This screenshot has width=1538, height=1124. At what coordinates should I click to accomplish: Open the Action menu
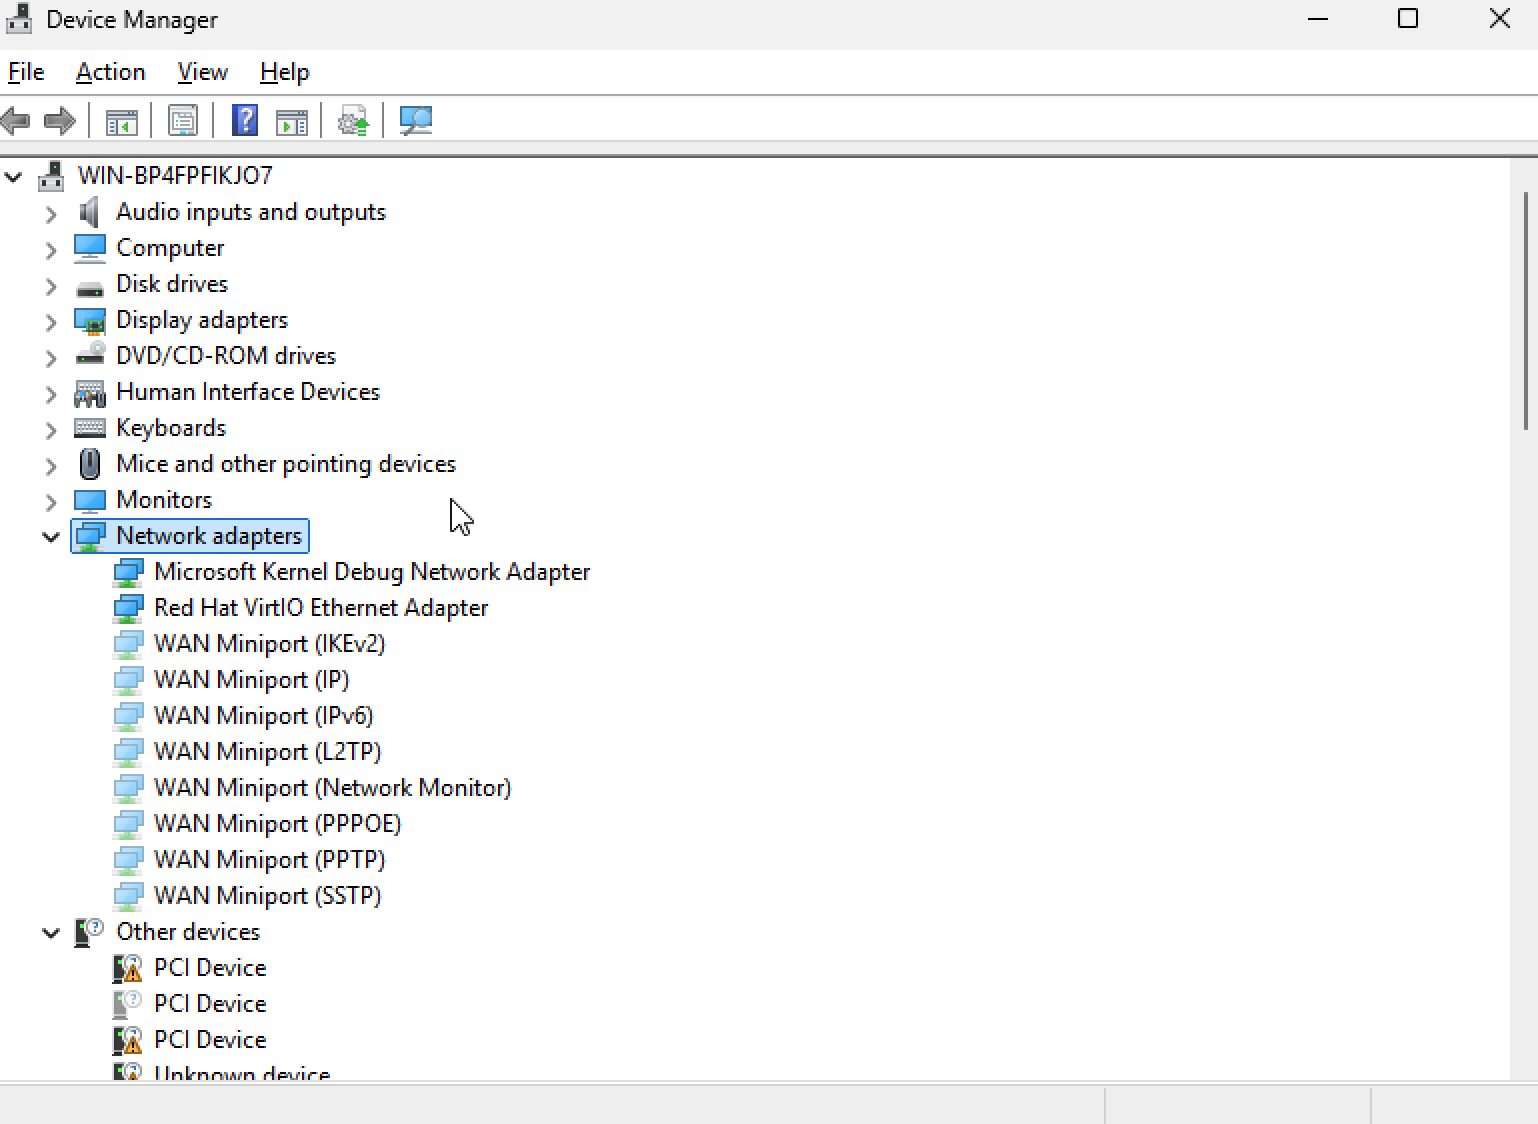pyautogui.click(x=111, y=72)
